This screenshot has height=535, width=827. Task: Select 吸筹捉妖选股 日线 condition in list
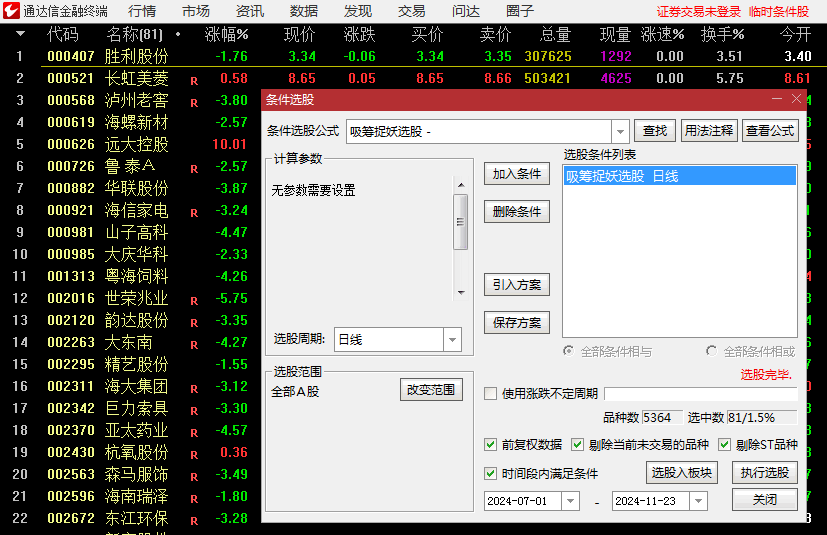(x=679, y=176)
